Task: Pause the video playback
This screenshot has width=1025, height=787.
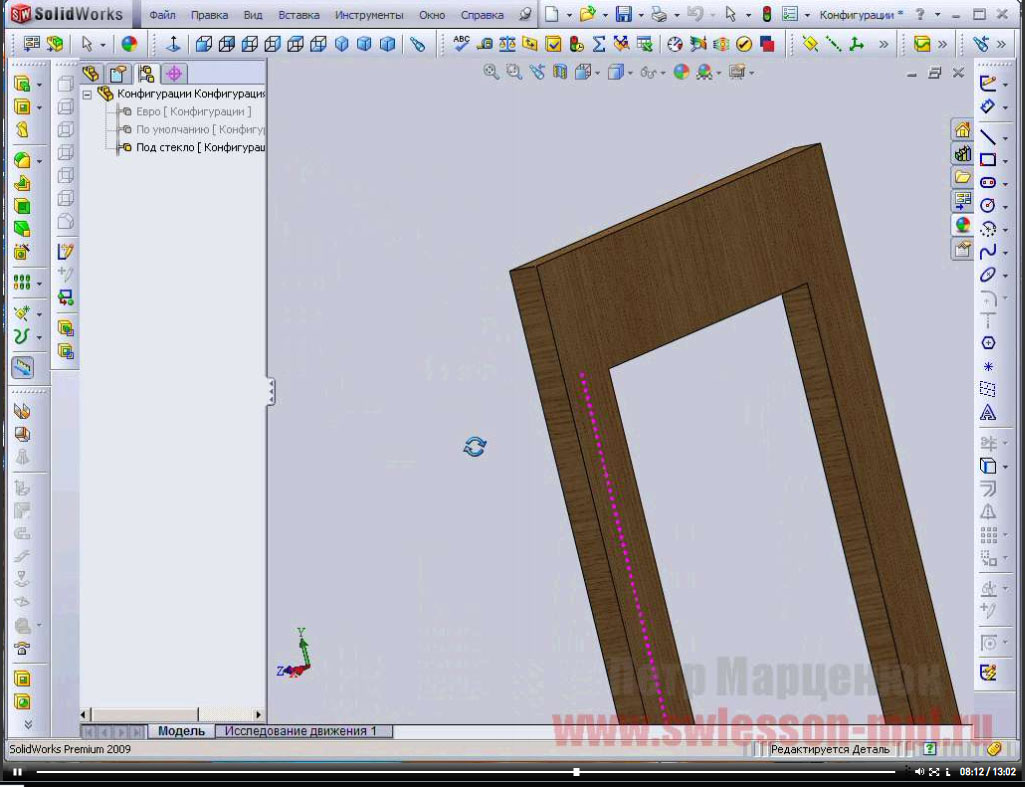Action: pos(17,772)
